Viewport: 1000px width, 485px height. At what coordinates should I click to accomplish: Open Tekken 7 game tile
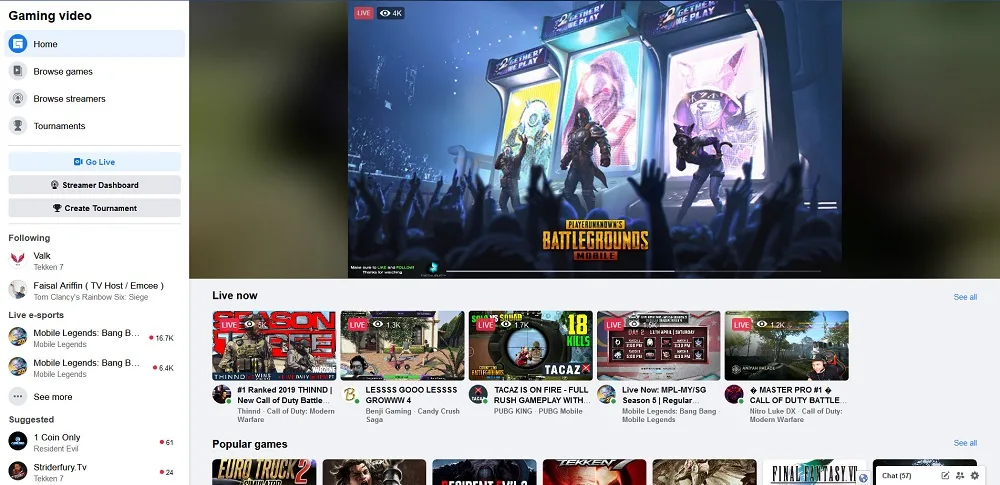[x=594, y=472]
